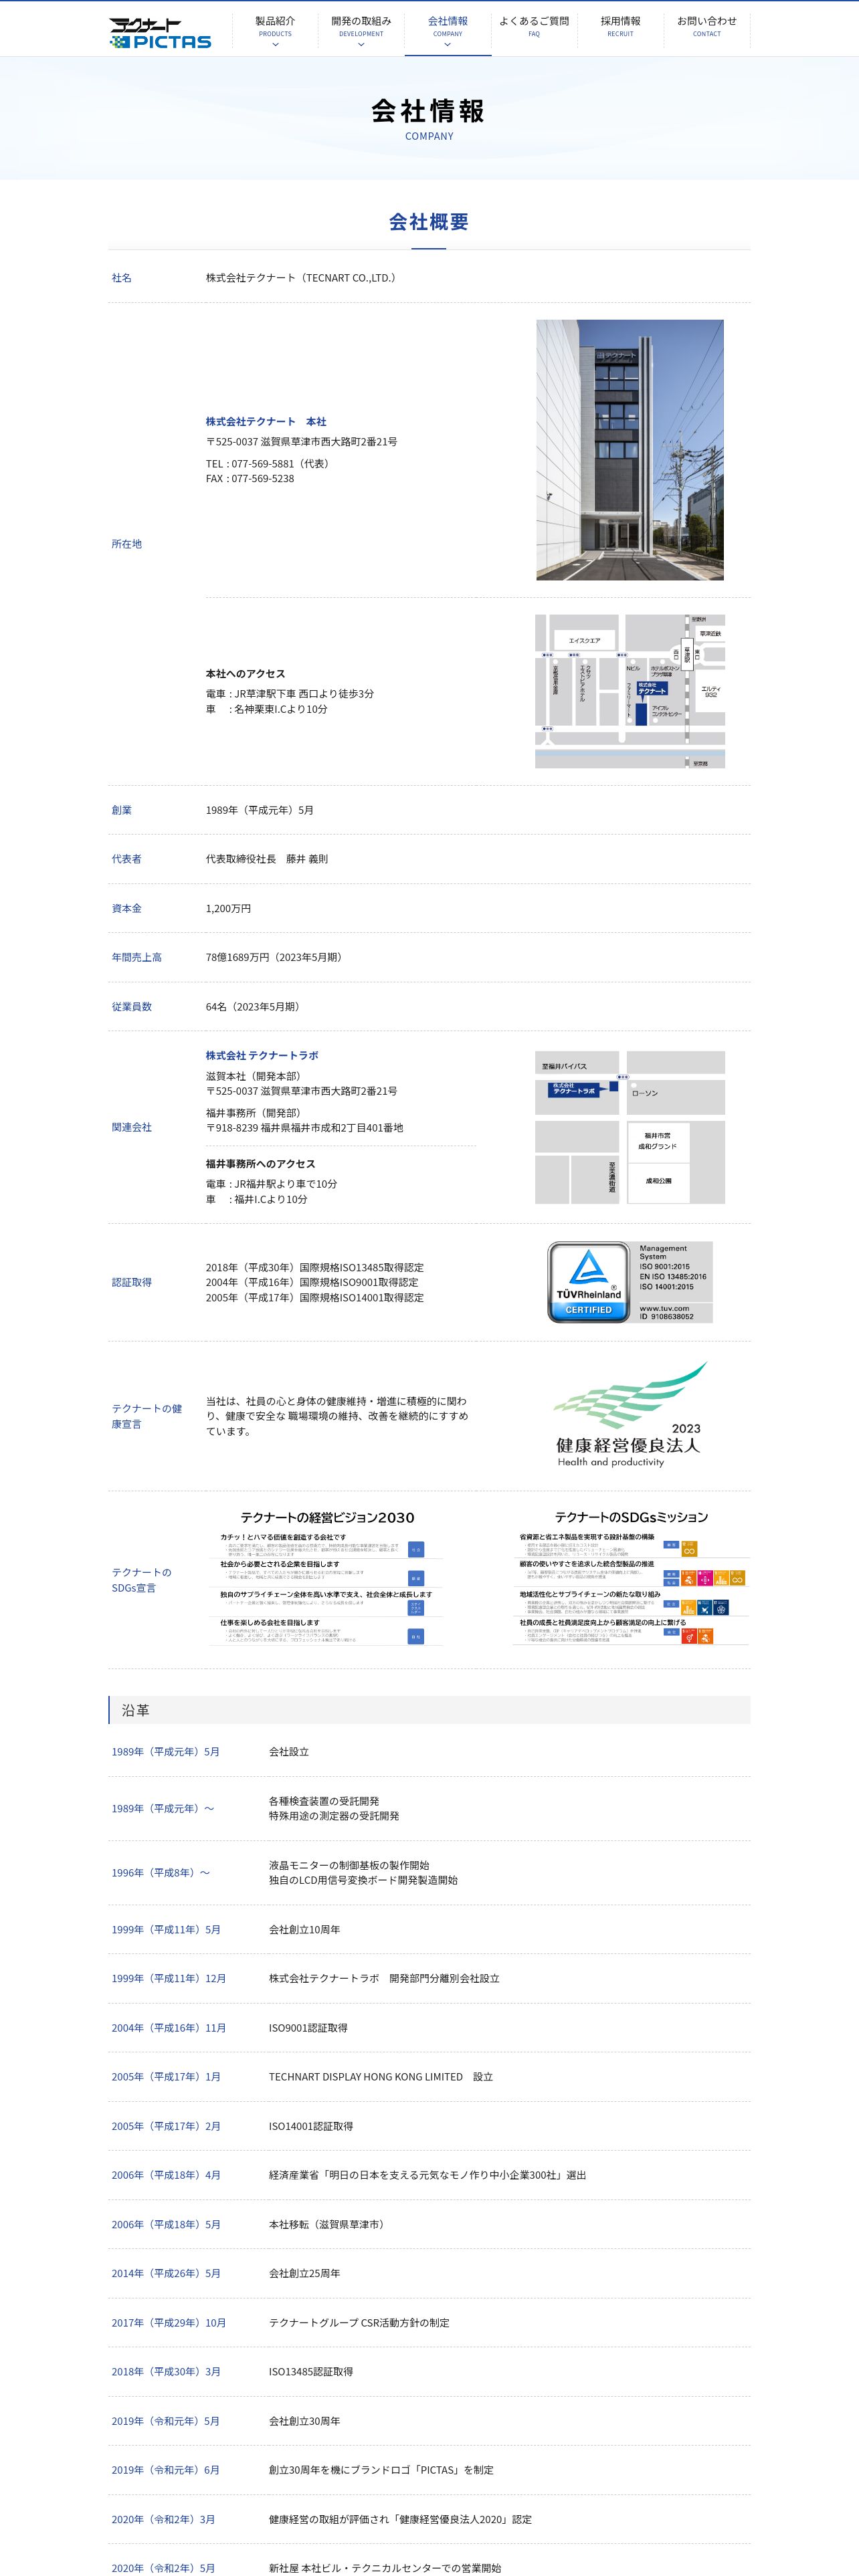Expand chevron under DEVELOPMENT
859x2576 pixels.
click(x=361, y=44)
